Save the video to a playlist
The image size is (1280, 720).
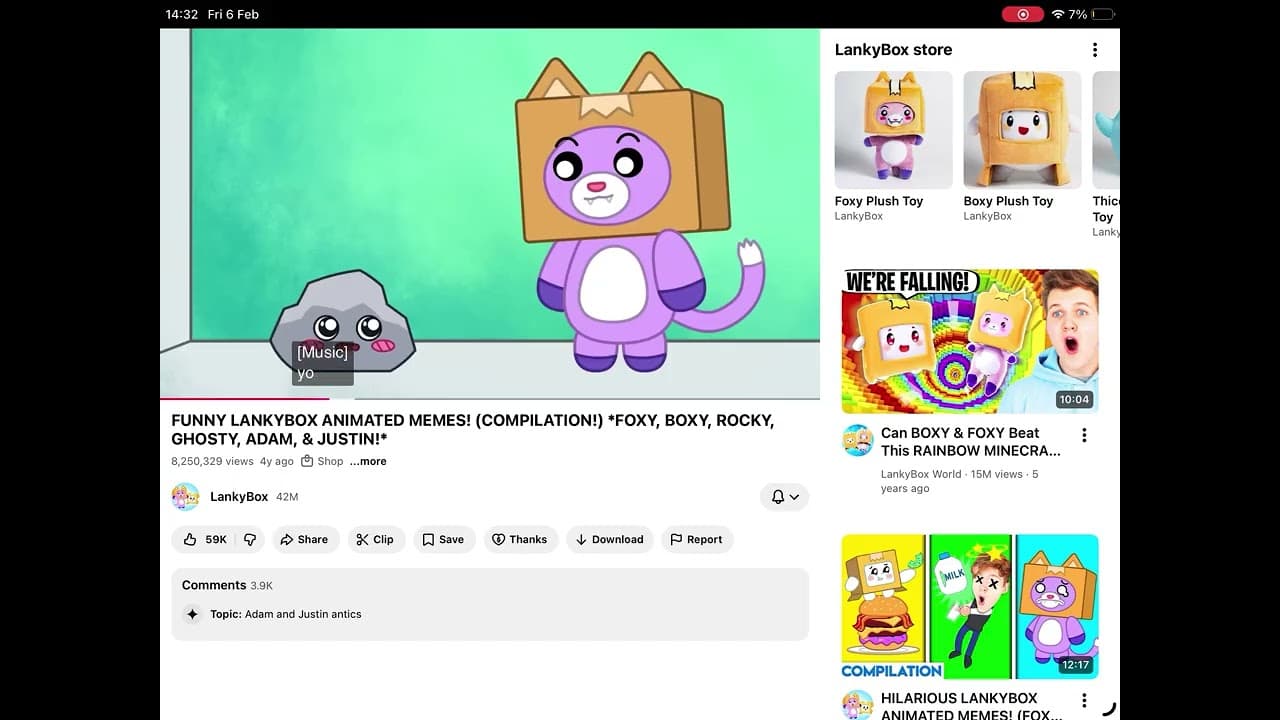pos(443,539)
